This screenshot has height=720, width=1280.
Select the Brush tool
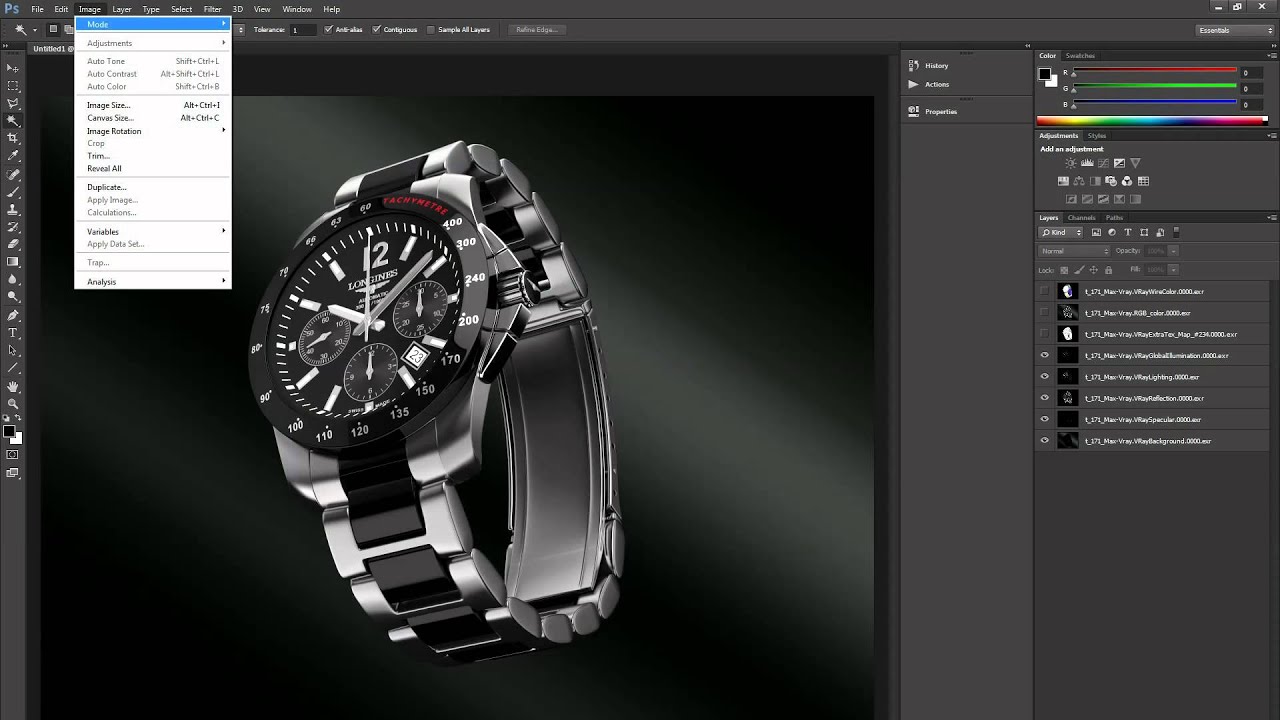click(13, 191)
